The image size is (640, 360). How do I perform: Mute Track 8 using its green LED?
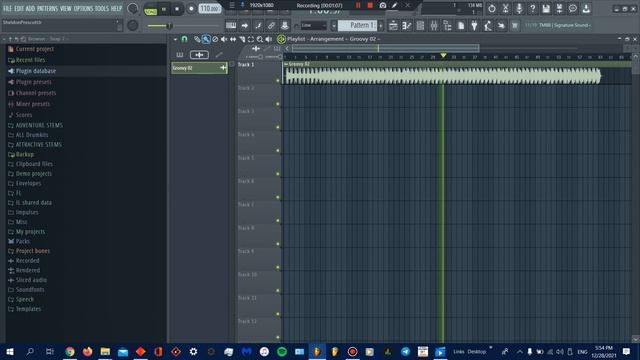(278, 244)
